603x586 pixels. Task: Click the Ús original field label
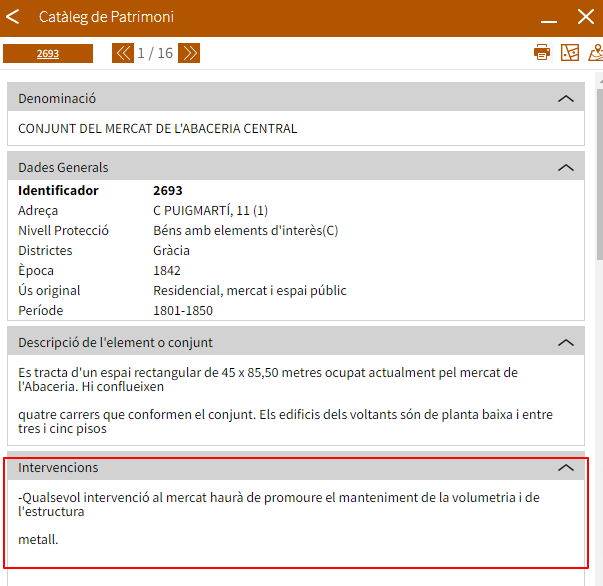[49, 291]
